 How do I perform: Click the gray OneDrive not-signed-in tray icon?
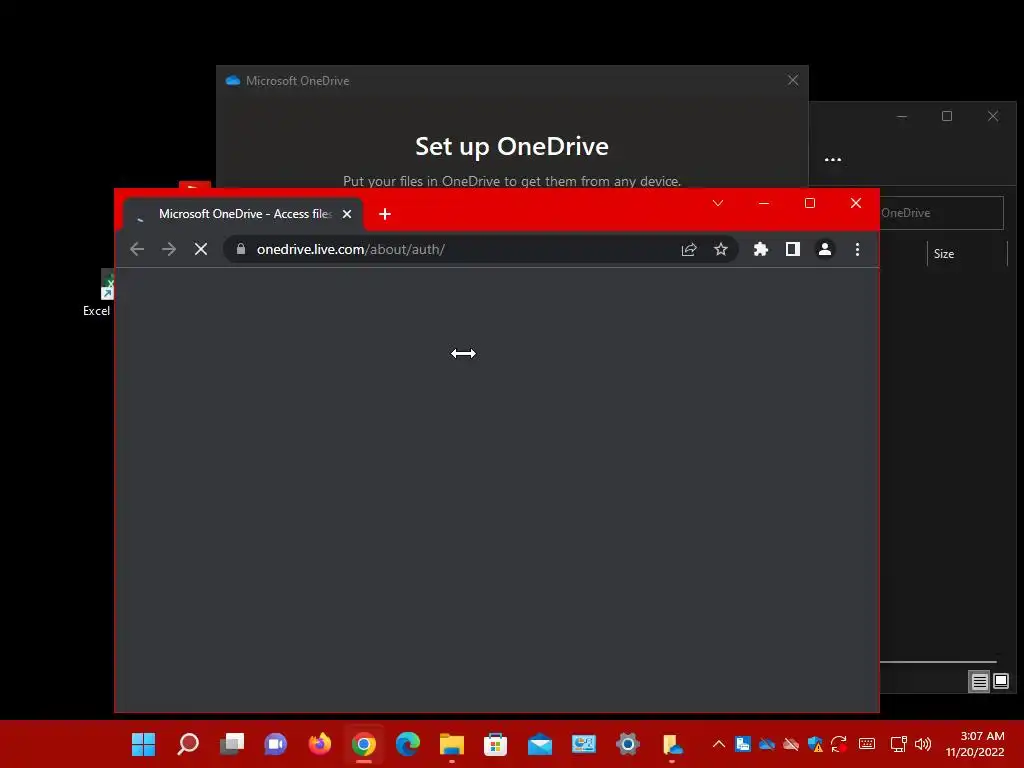pos(791,744)
